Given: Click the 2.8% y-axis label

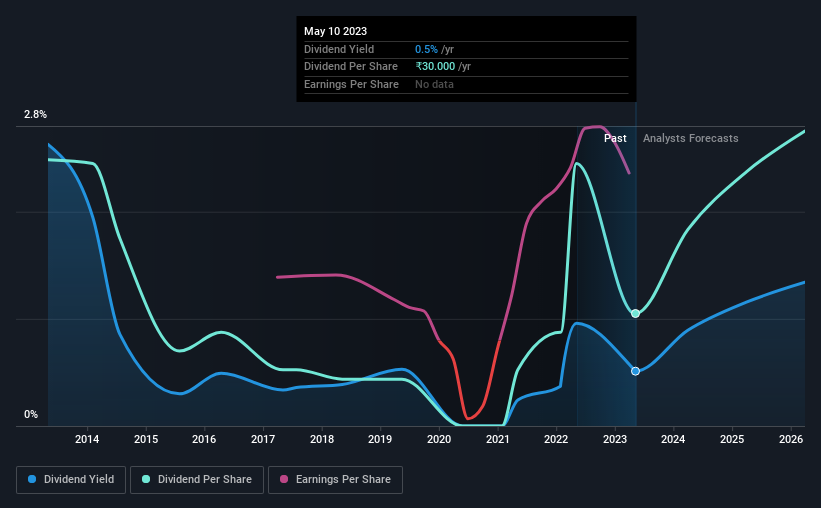Looking at the screenshot, I should coord(35,115).
